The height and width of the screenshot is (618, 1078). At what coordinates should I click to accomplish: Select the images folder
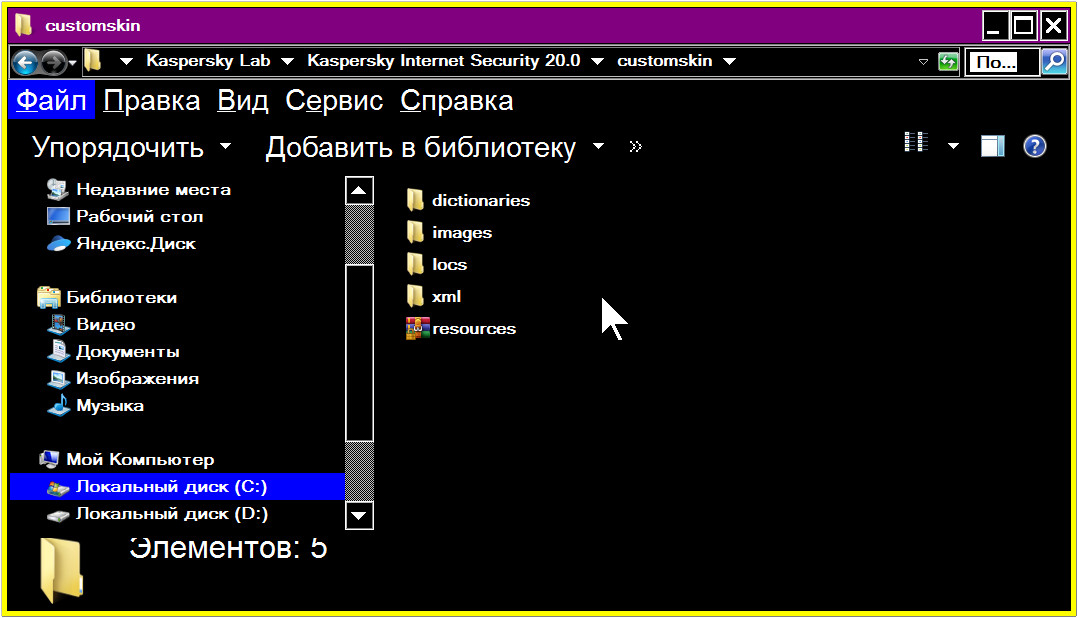[x=461, y=233]
